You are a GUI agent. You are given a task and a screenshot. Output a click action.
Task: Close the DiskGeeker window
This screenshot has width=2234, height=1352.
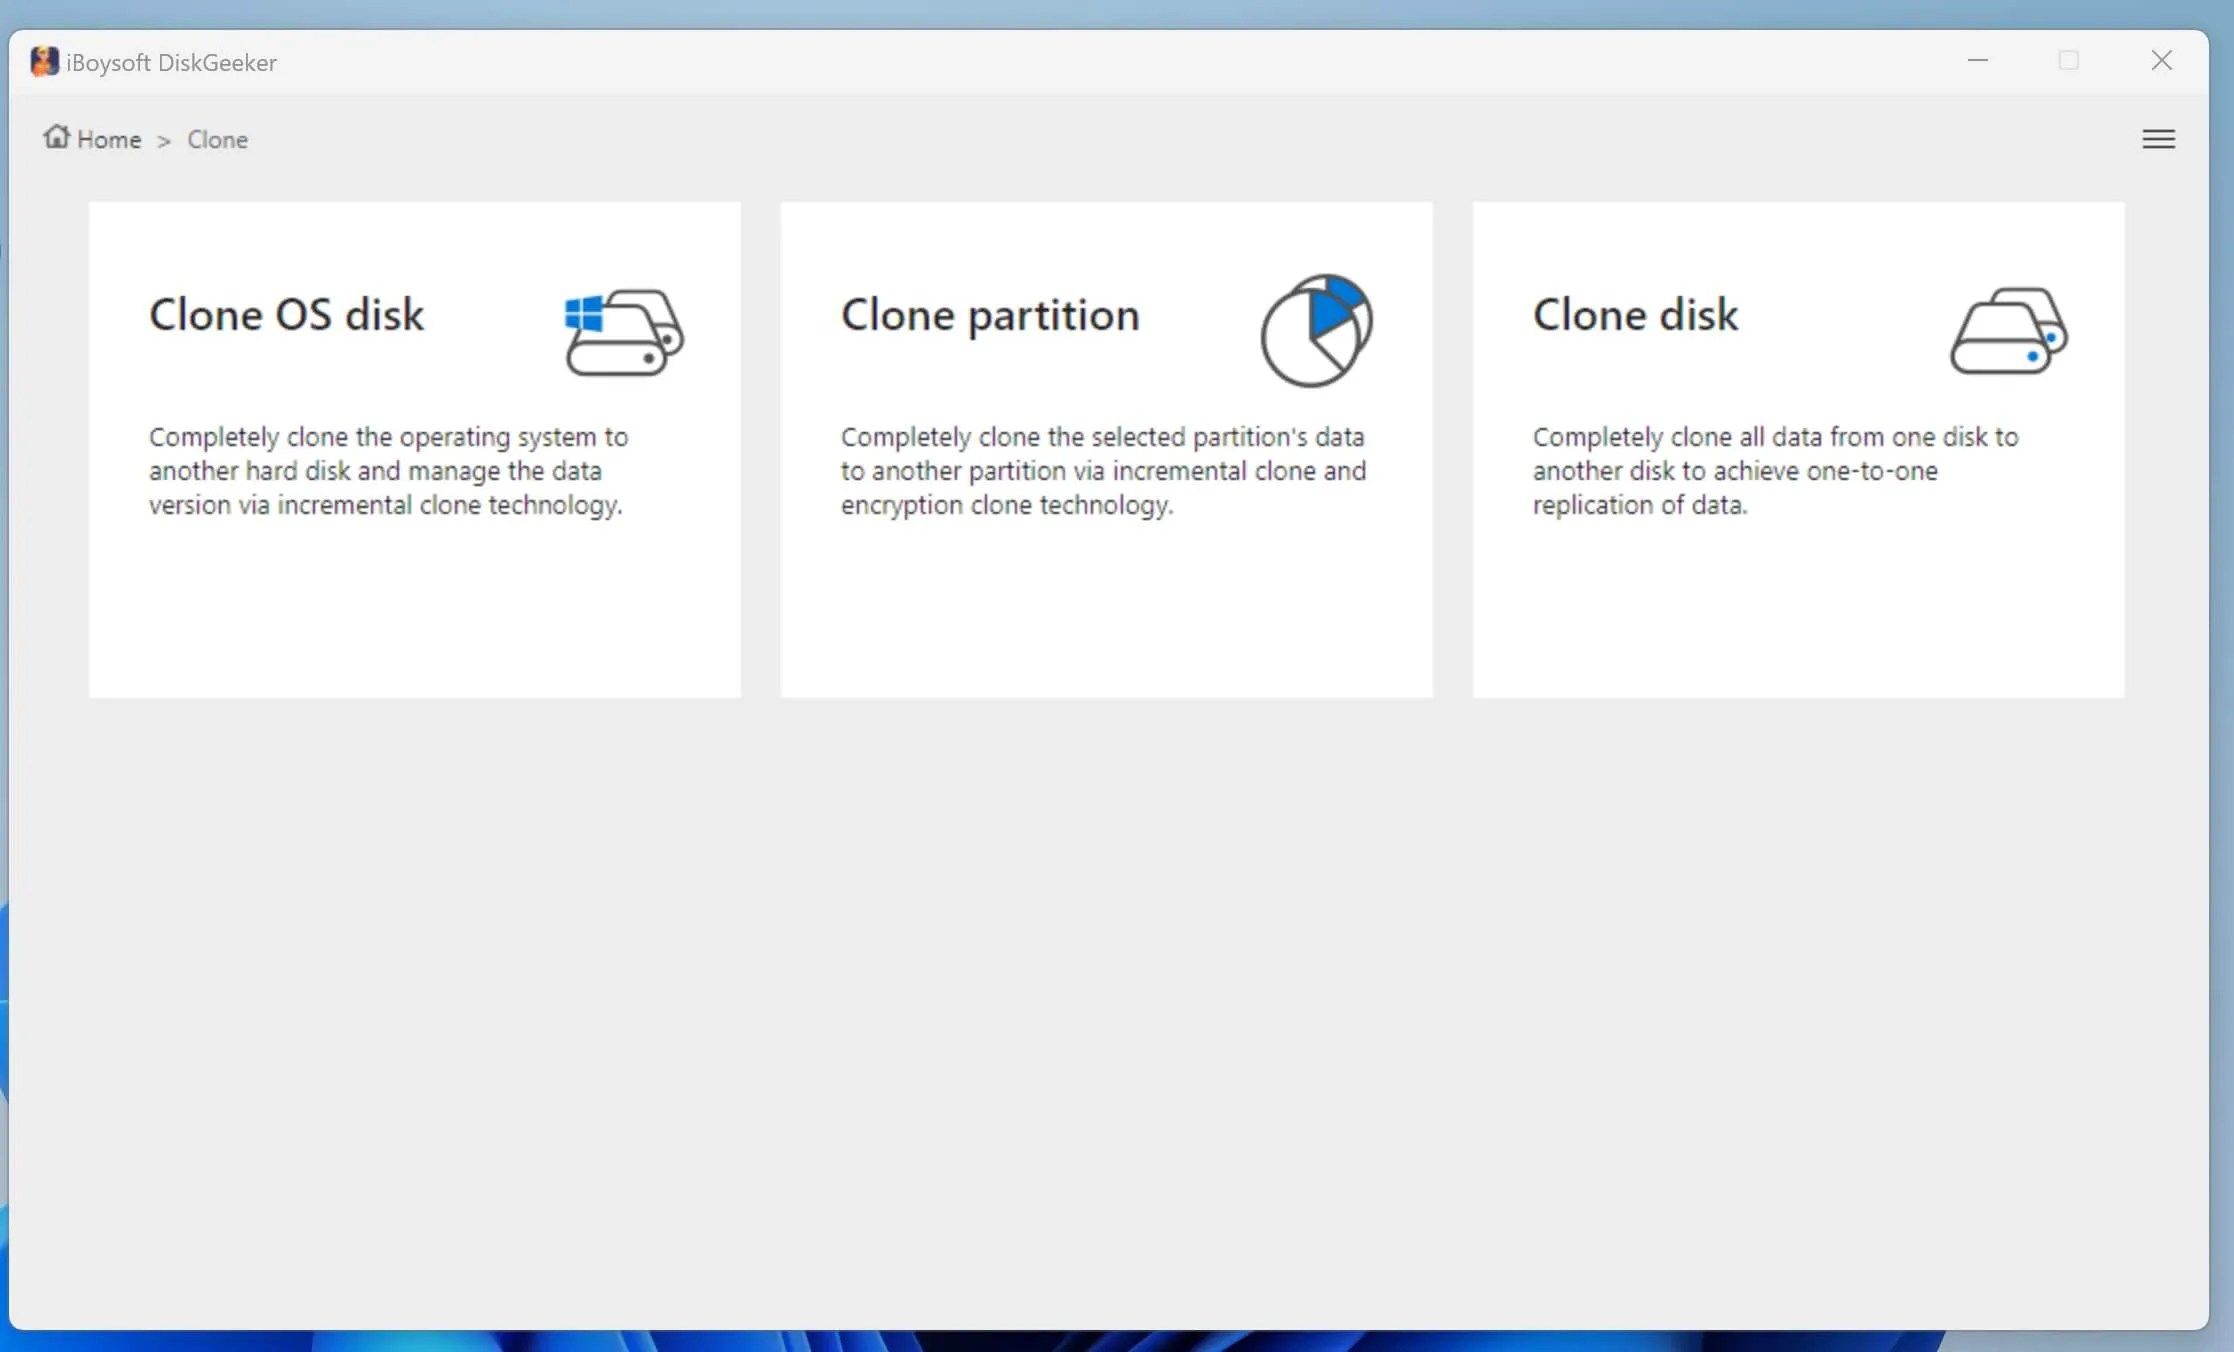click(x=2161, y=61)
